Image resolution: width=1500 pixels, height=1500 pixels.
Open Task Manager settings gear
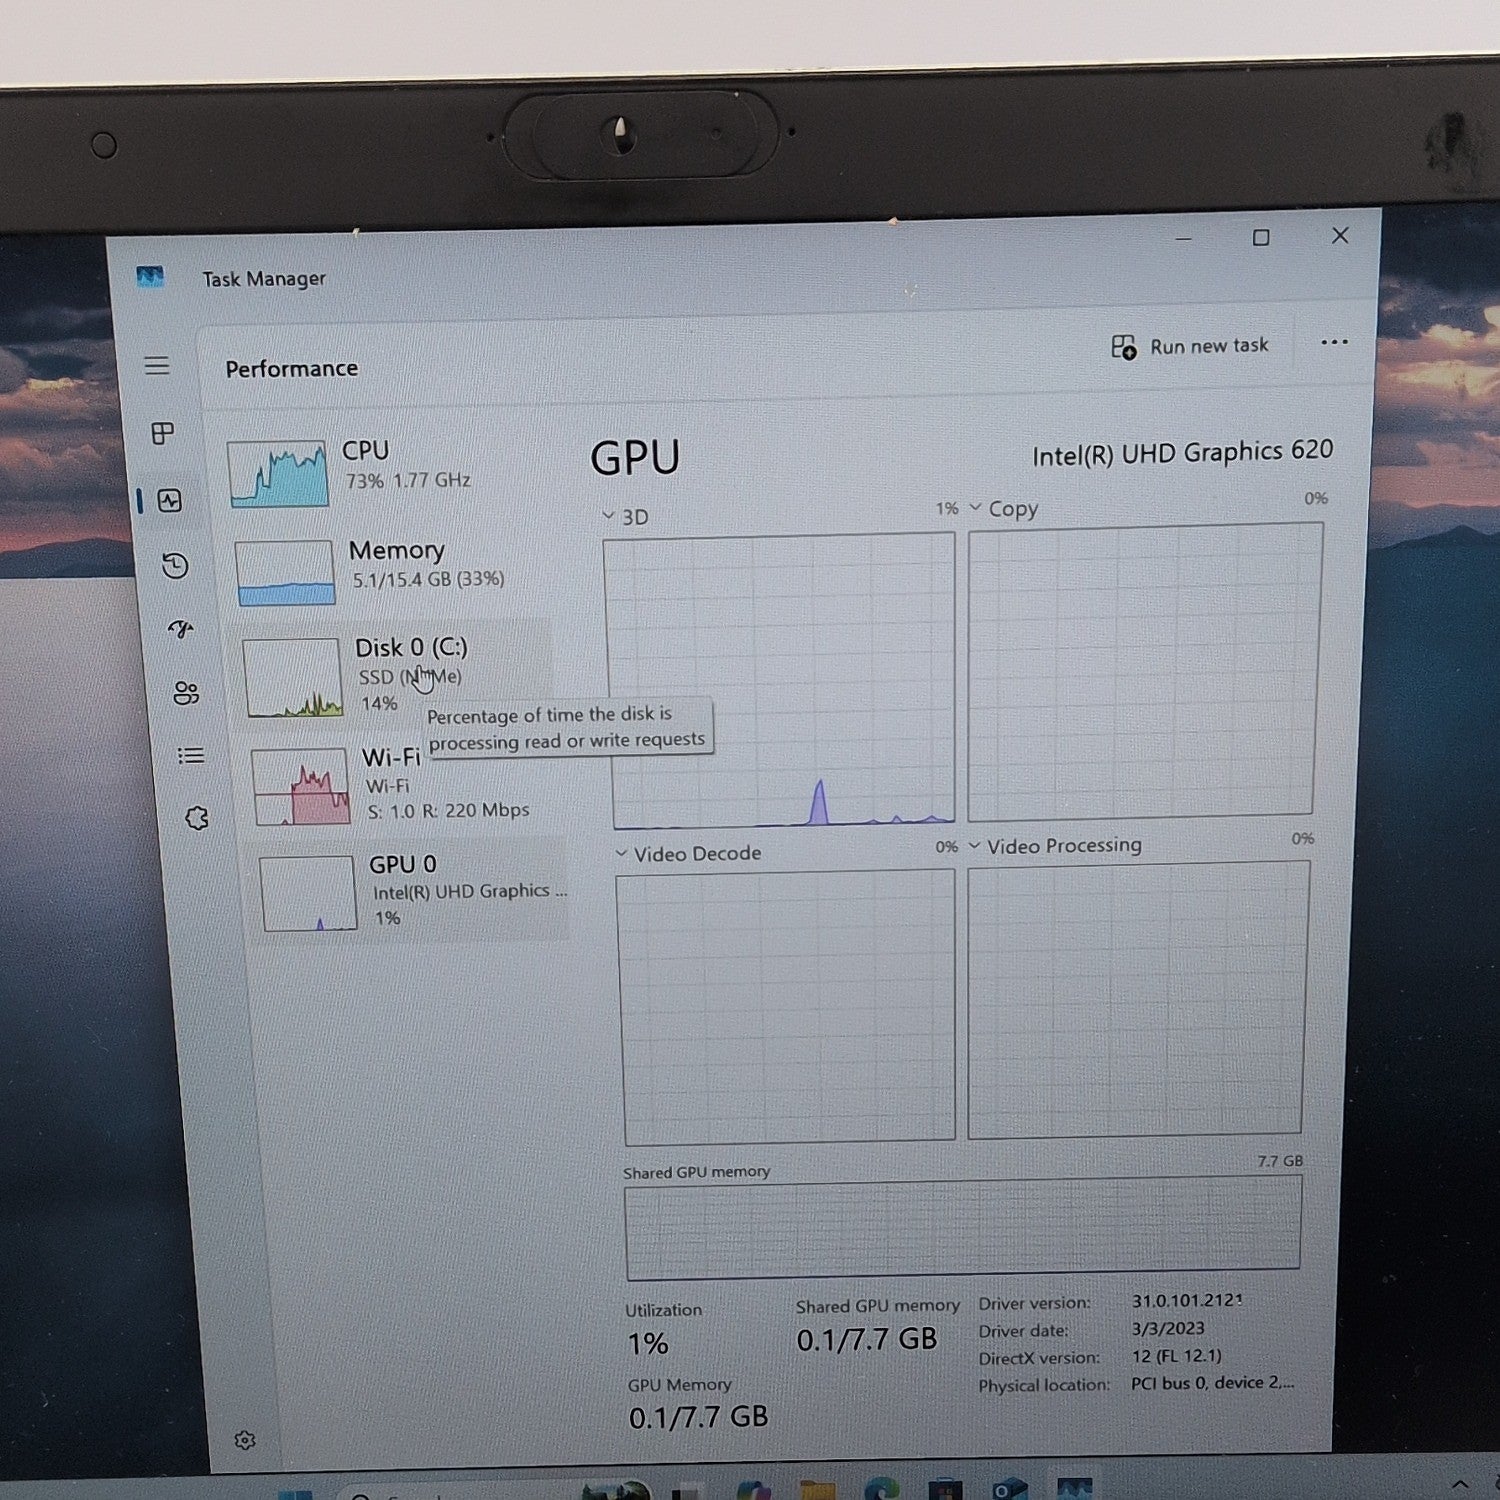[245, 1440]
